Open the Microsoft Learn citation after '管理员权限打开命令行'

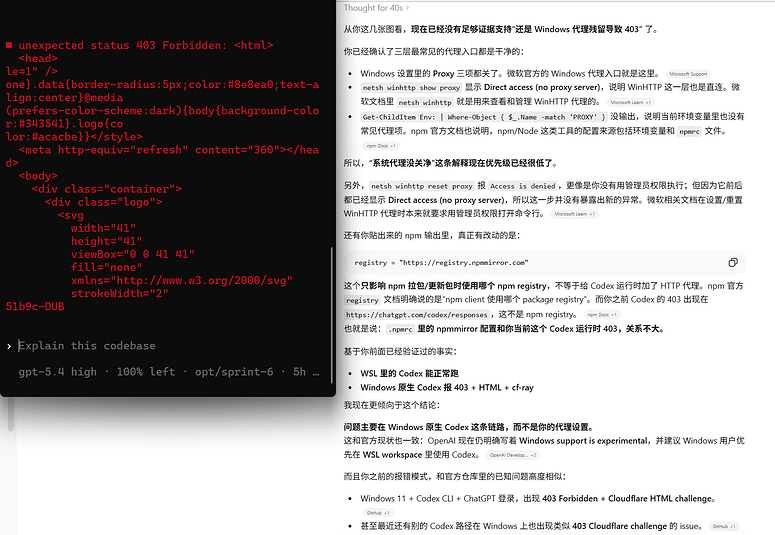tap(574, 214)
